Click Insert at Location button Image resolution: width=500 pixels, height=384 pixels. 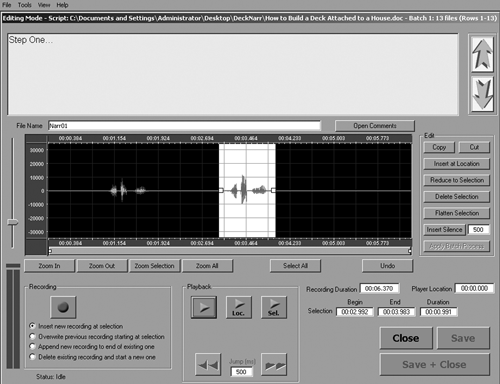(456, 164)
